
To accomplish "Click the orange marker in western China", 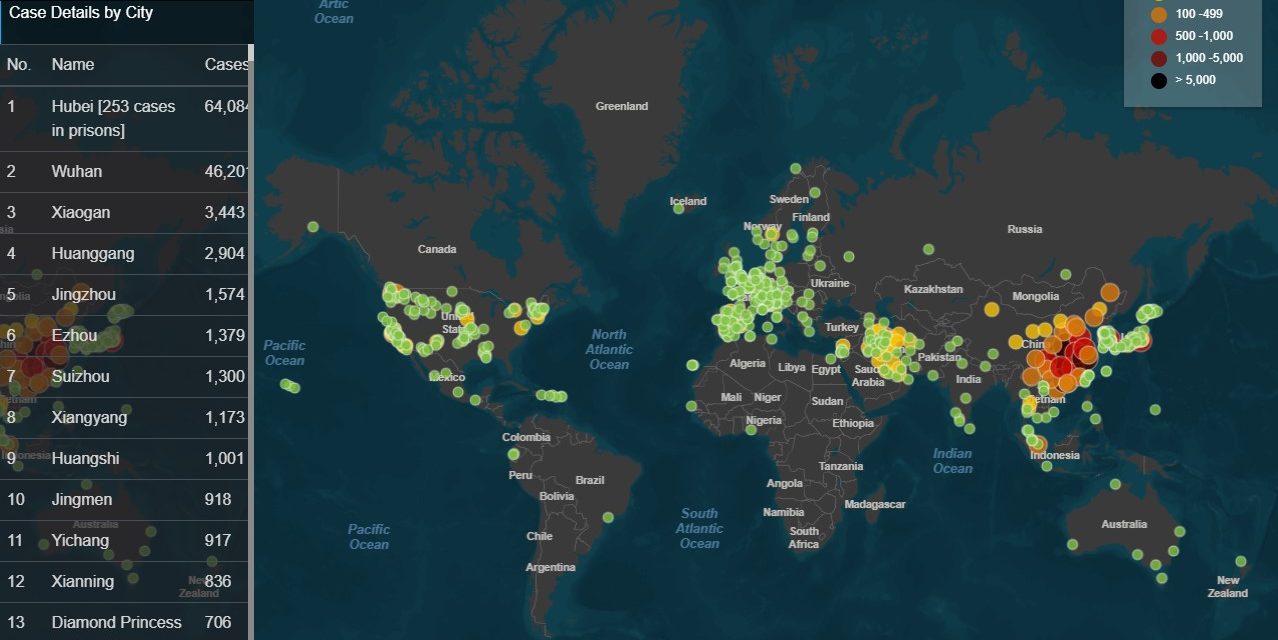I will coord(991,309).
